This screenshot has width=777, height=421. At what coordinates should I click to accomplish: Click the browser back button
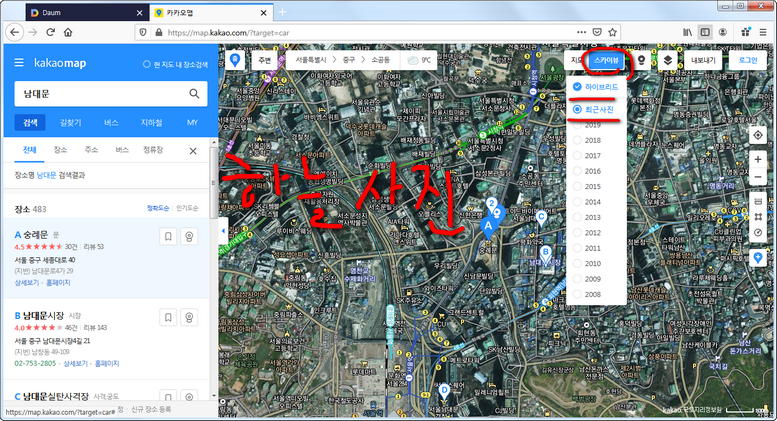[x=15, y=33]
